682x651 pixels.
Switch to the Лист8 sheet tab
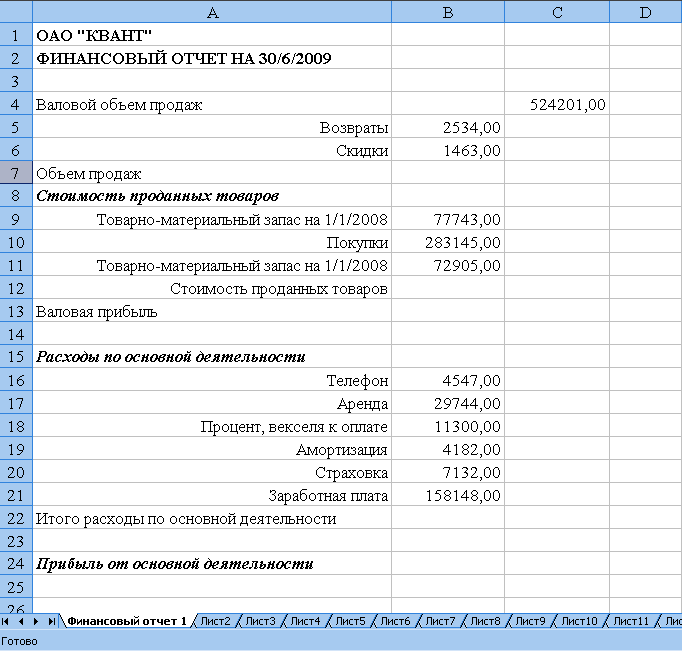(485, 621)
